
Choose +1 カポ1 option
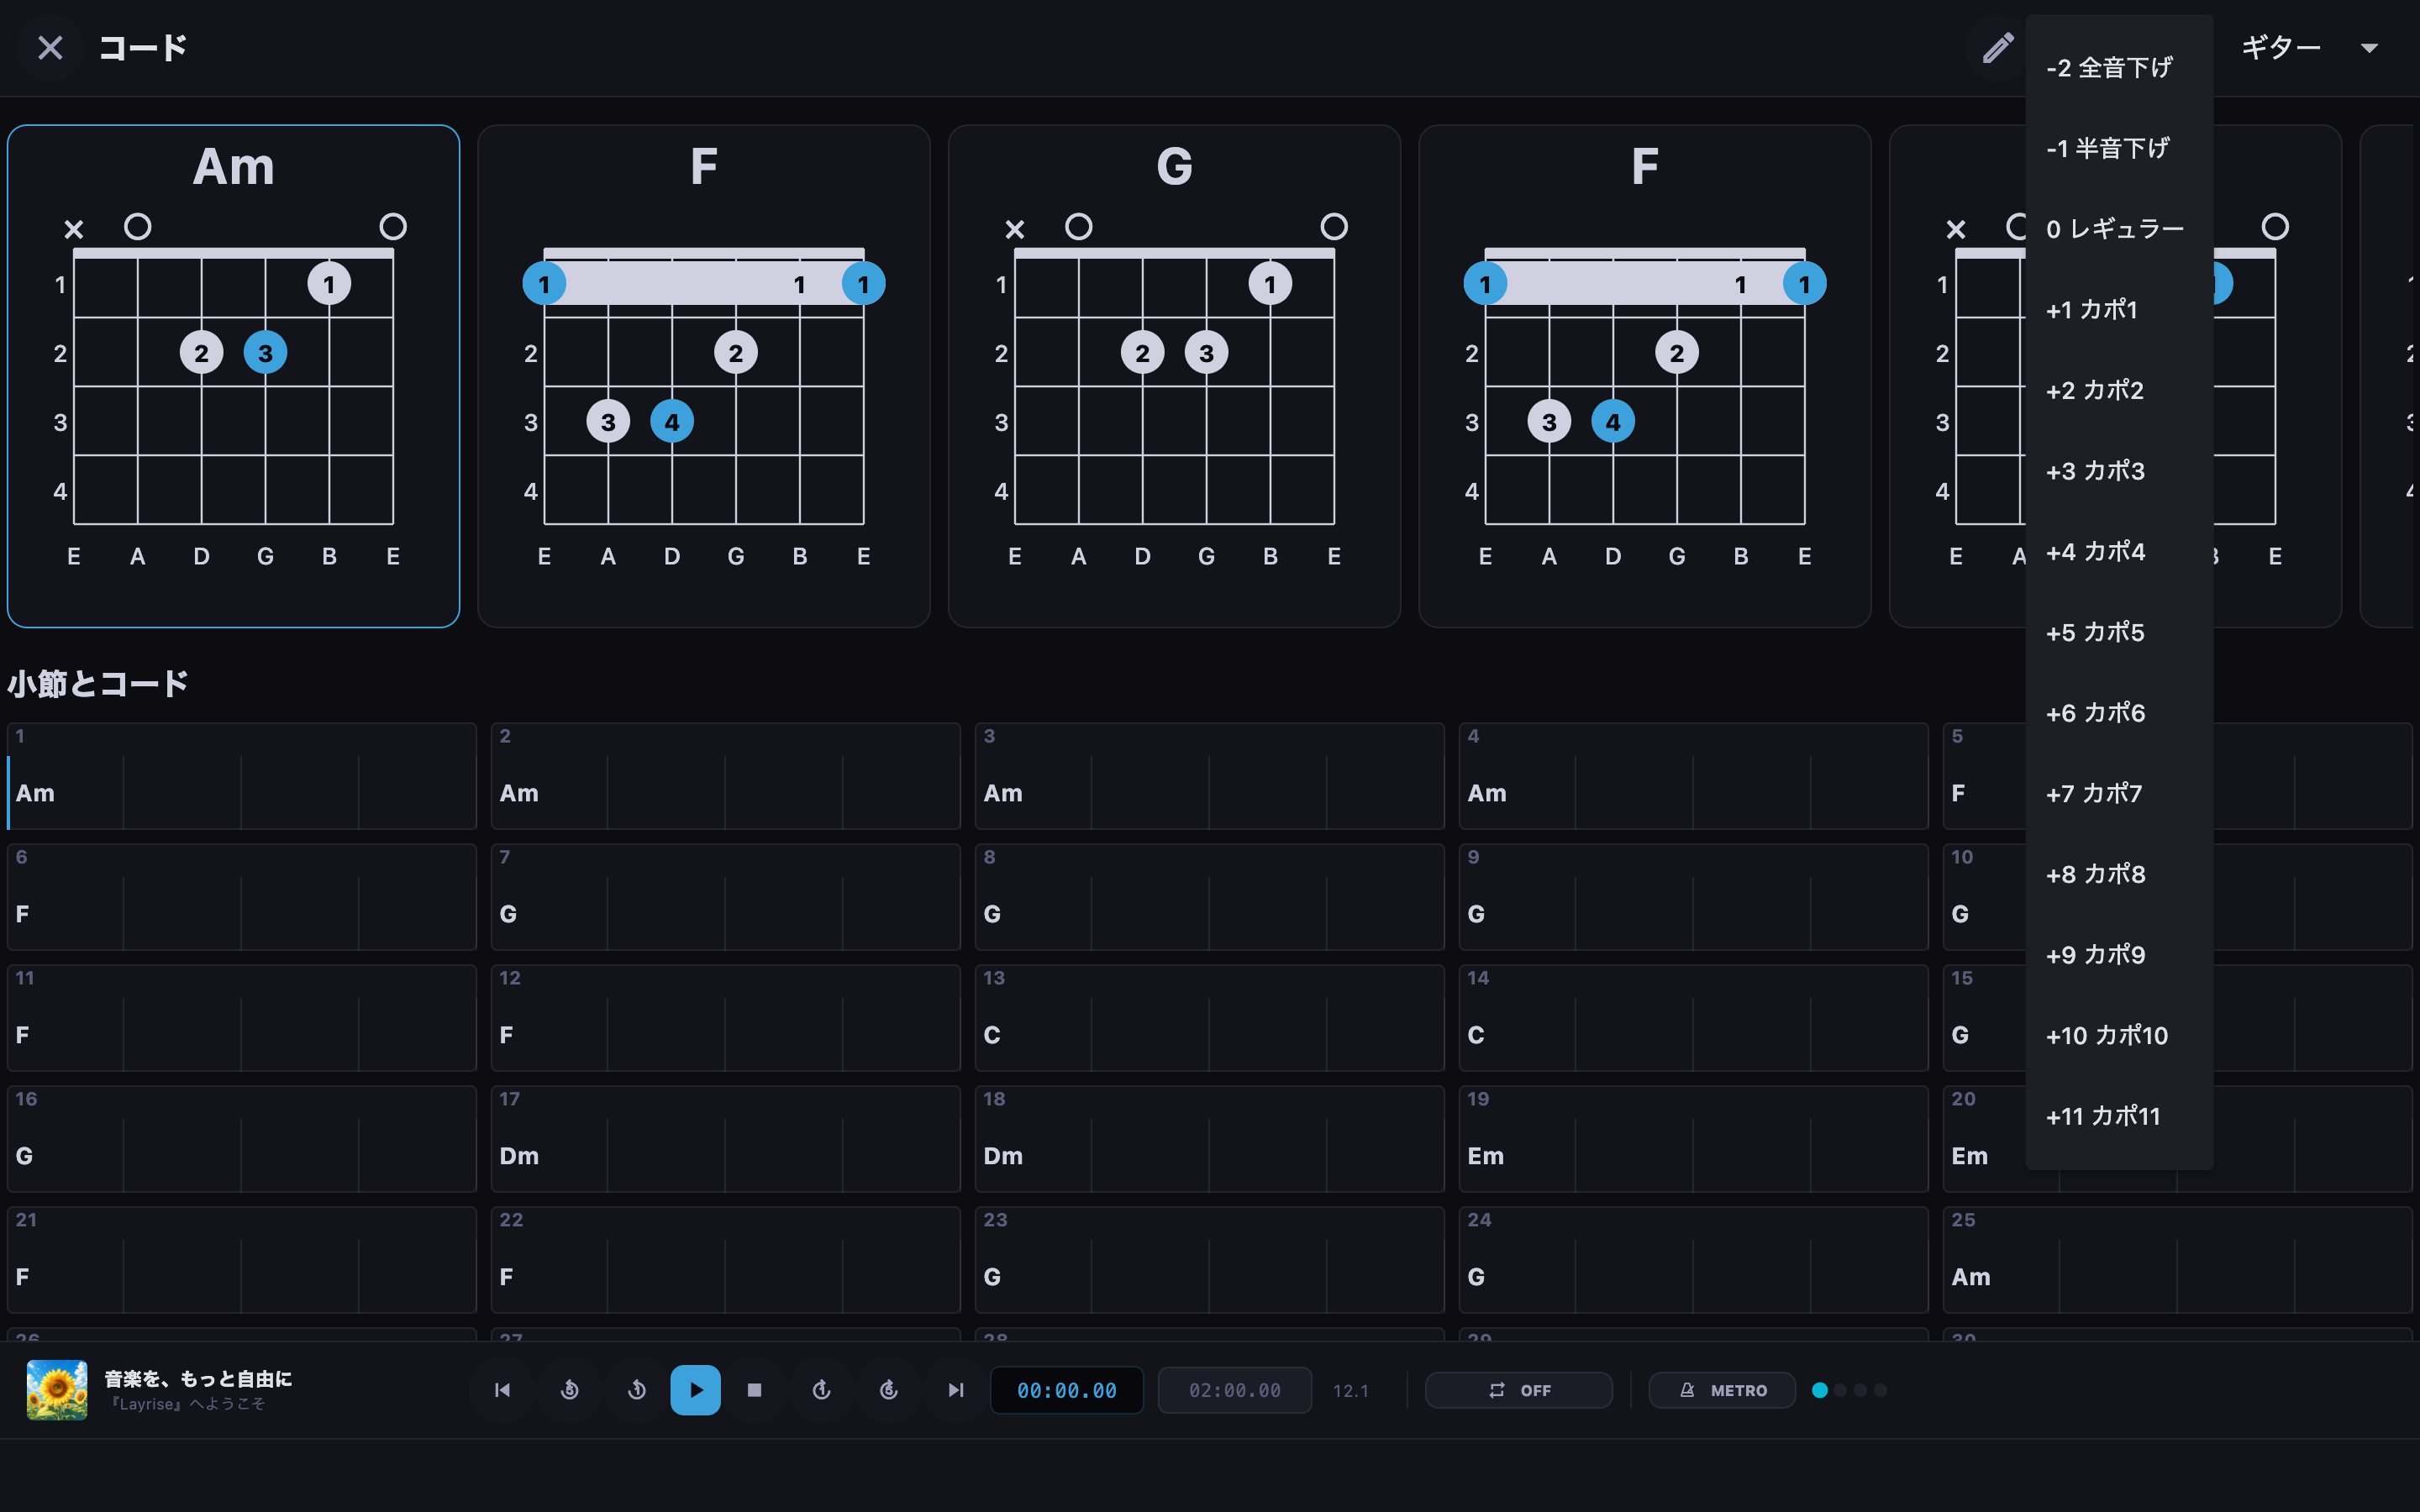2119,310
